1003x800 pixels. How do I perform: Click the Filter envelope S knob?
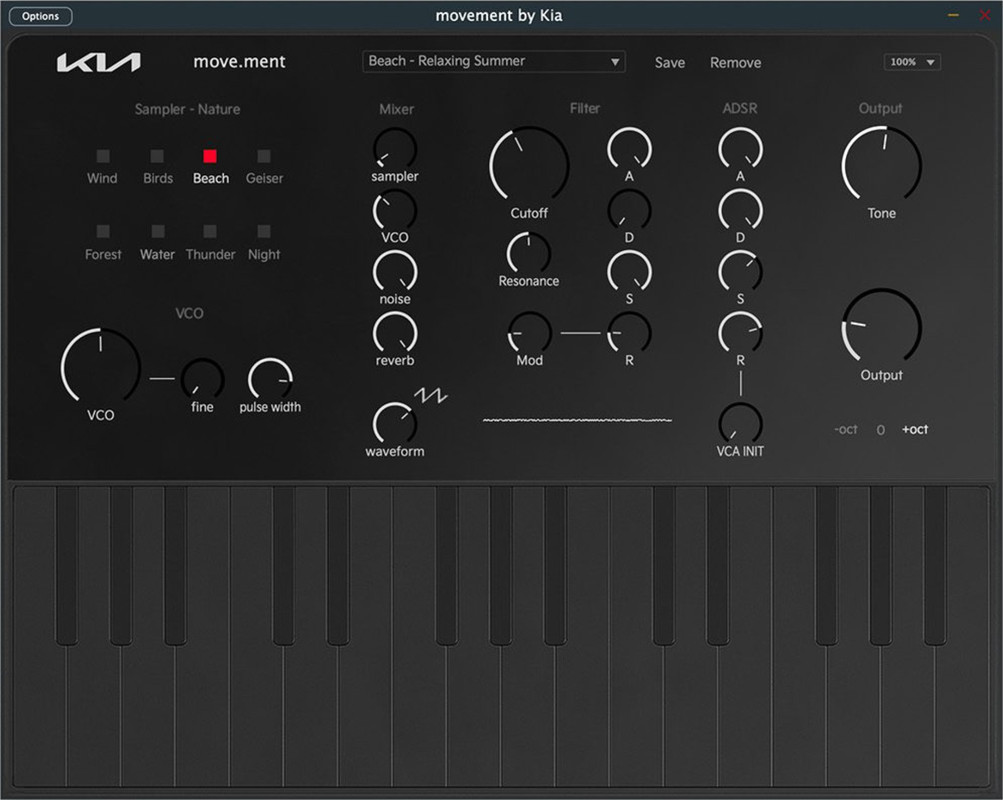pos(629,272)
